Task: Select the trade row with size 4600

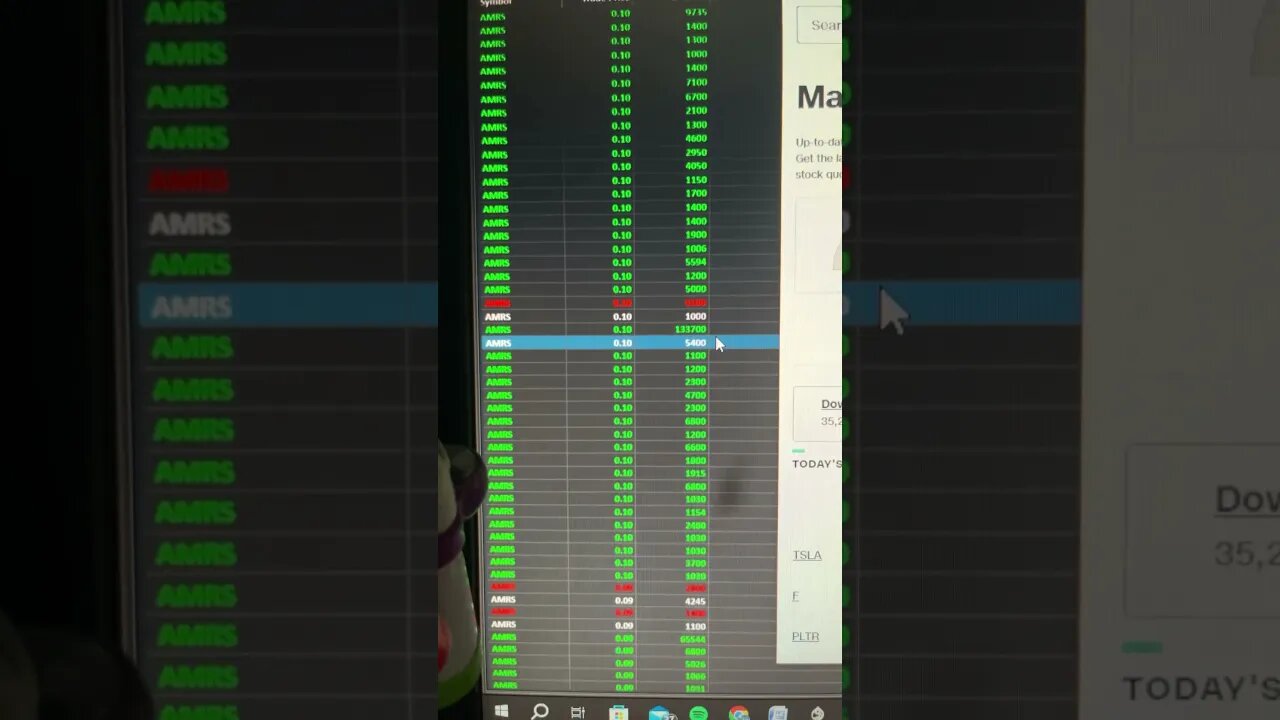Action: [630, 139]
